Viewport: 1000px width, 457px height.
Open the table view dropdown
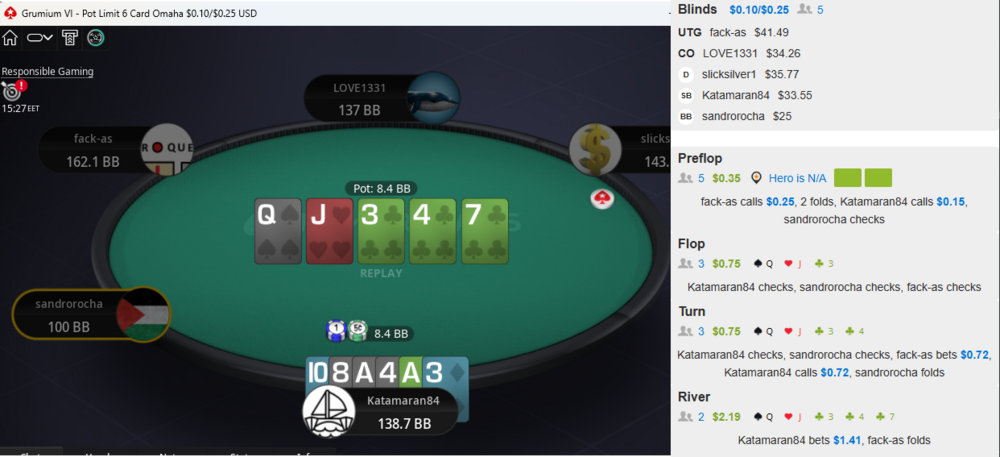40,38
